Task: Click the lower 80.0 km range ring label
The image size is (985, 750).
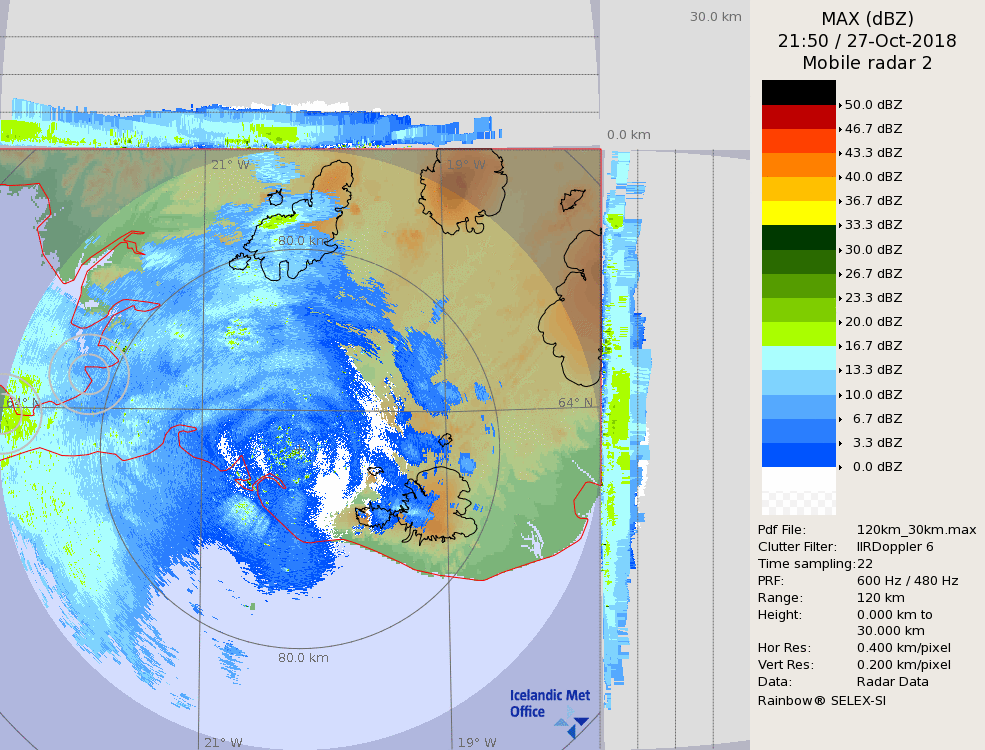Action: (303, 658)
